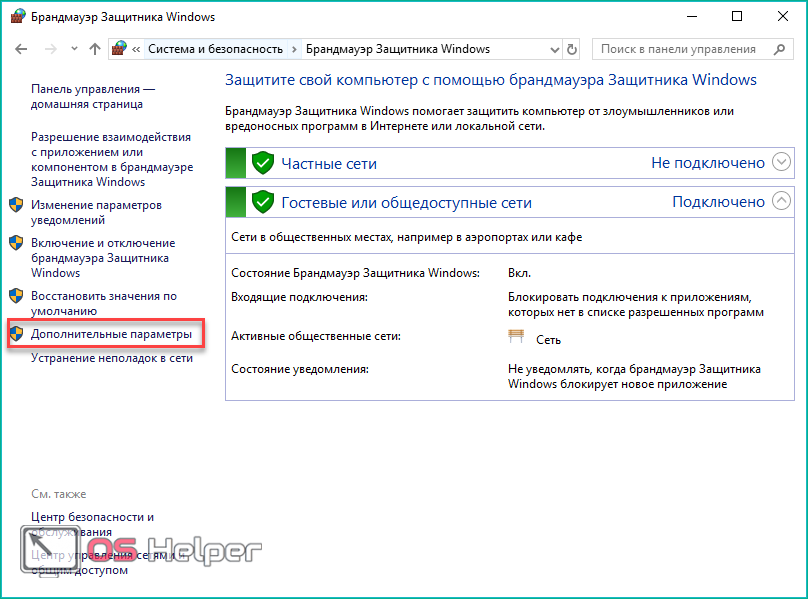This screenshot has height=599, width=808.
Task: Expand the 'Частные сети' section chevron
Action: (x=781, y=162)
